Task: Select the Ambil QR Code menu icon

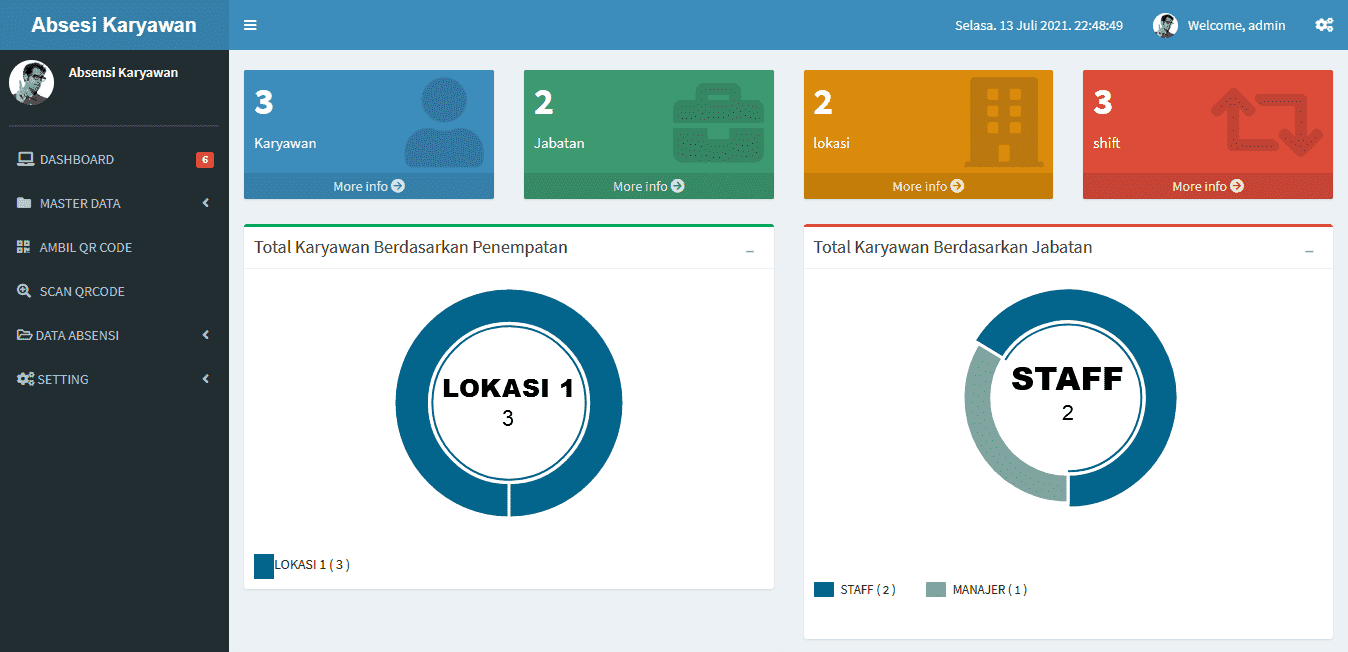Action: click(x=22, y=247)
